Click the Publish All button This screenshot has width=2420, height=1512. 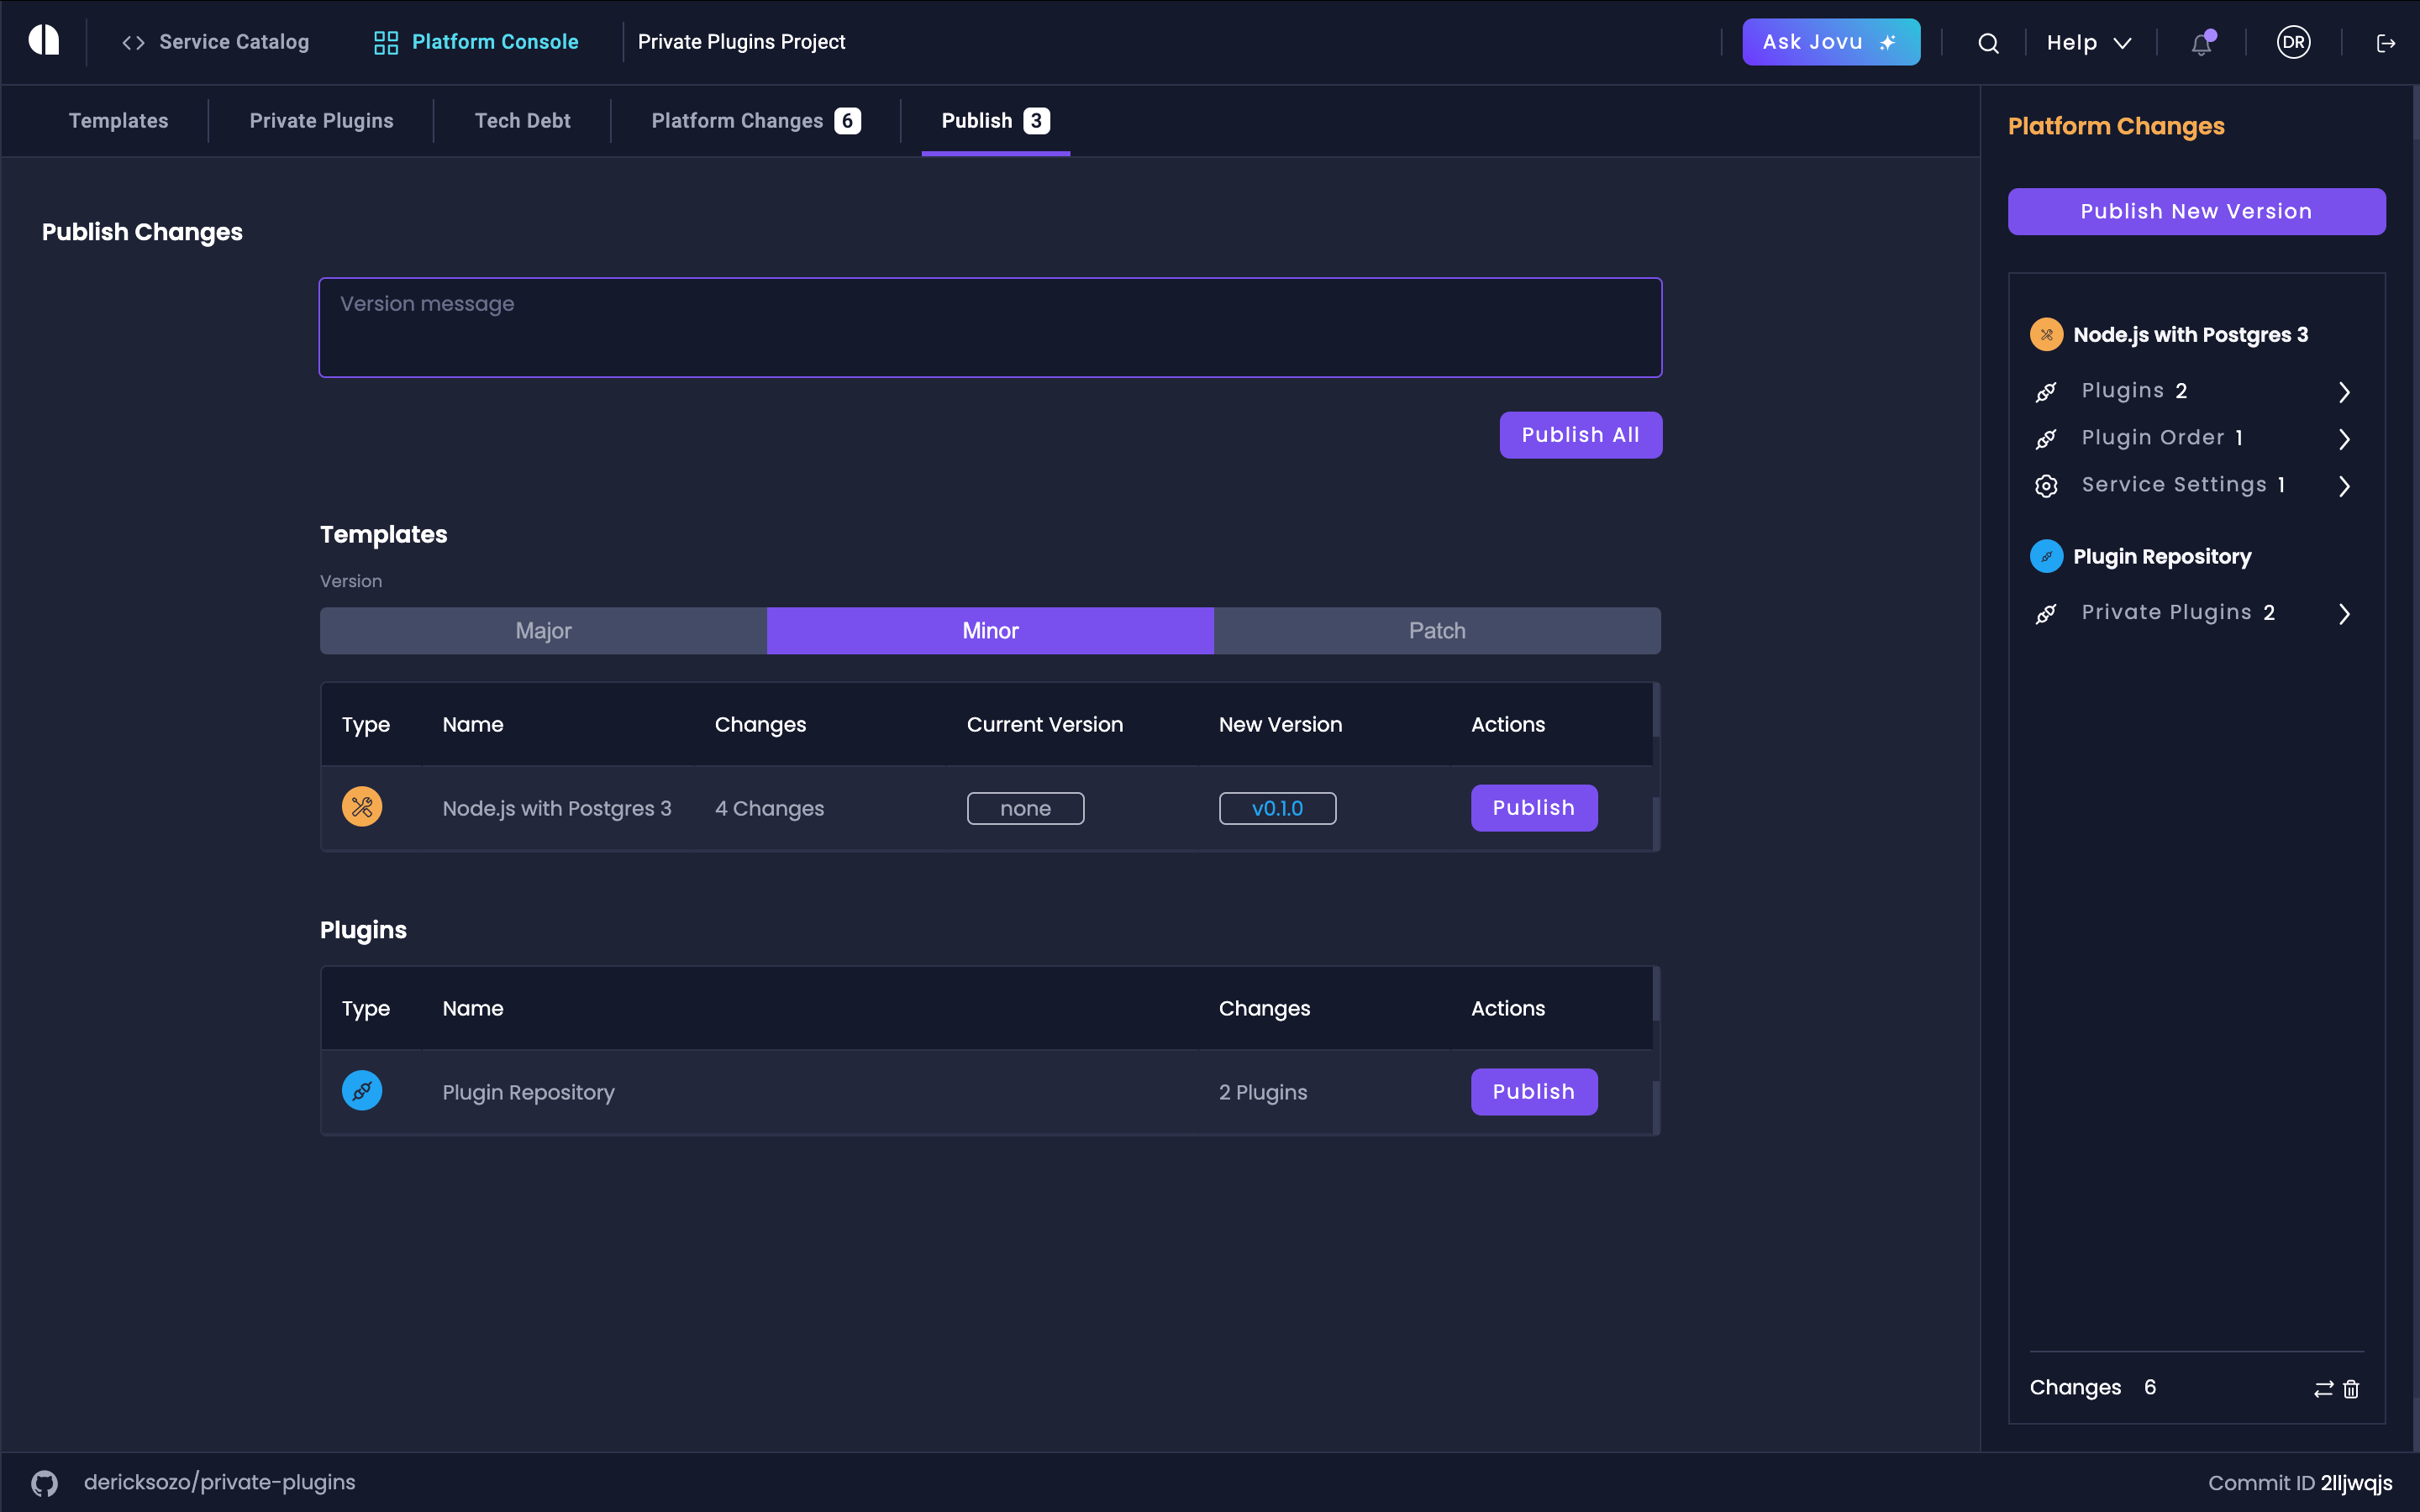[1580, 435]
